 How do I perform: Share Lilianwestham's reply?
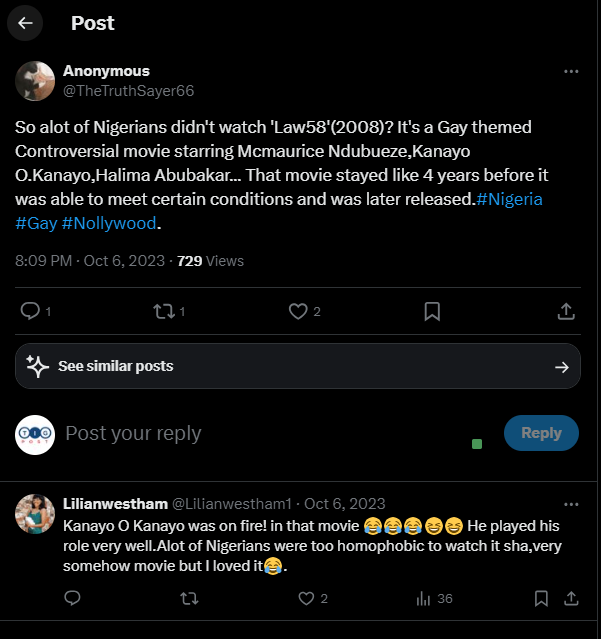coord(572,598)
